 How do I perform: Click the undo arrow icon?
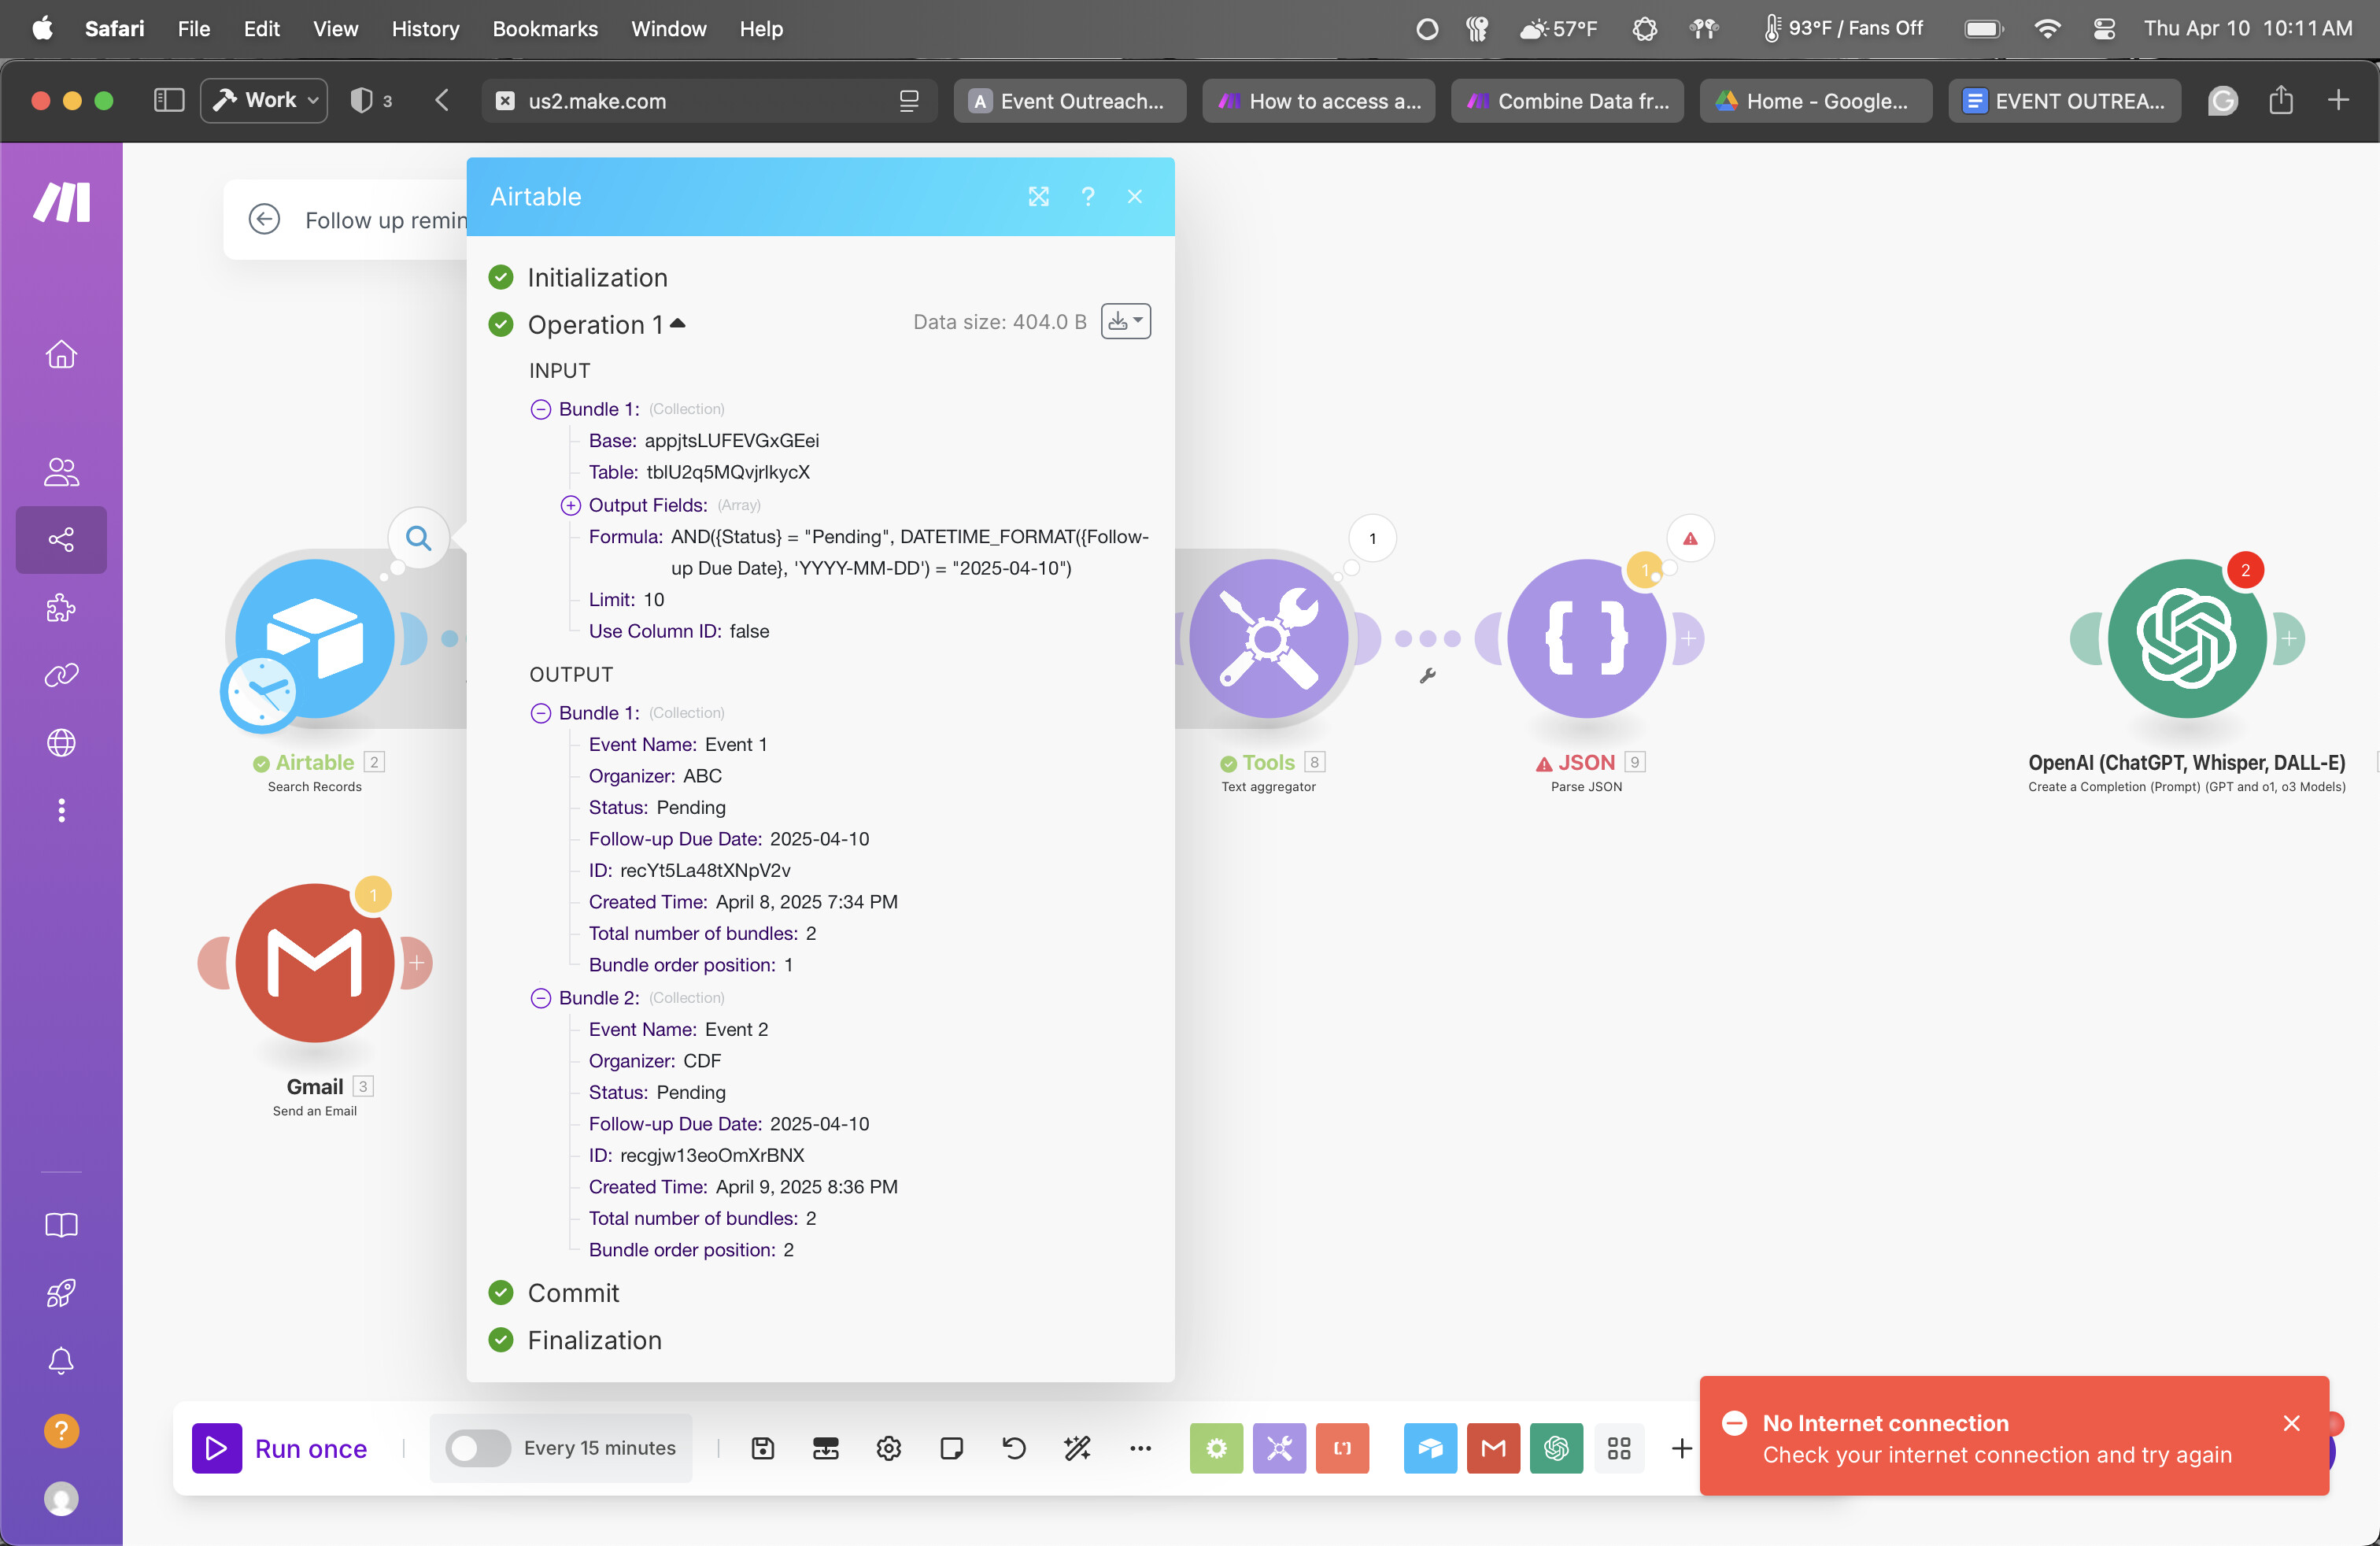coord(1013,1448)
